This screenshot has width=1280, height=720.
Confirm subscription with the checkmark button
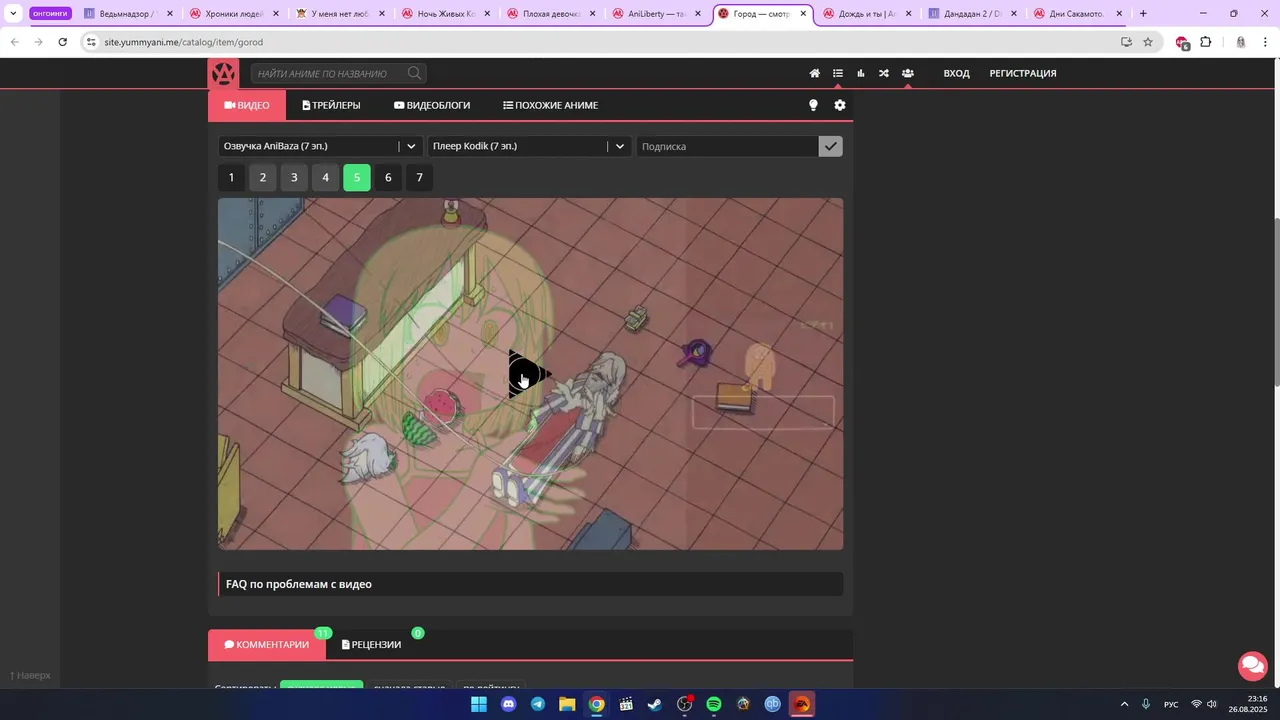(830, 146)
